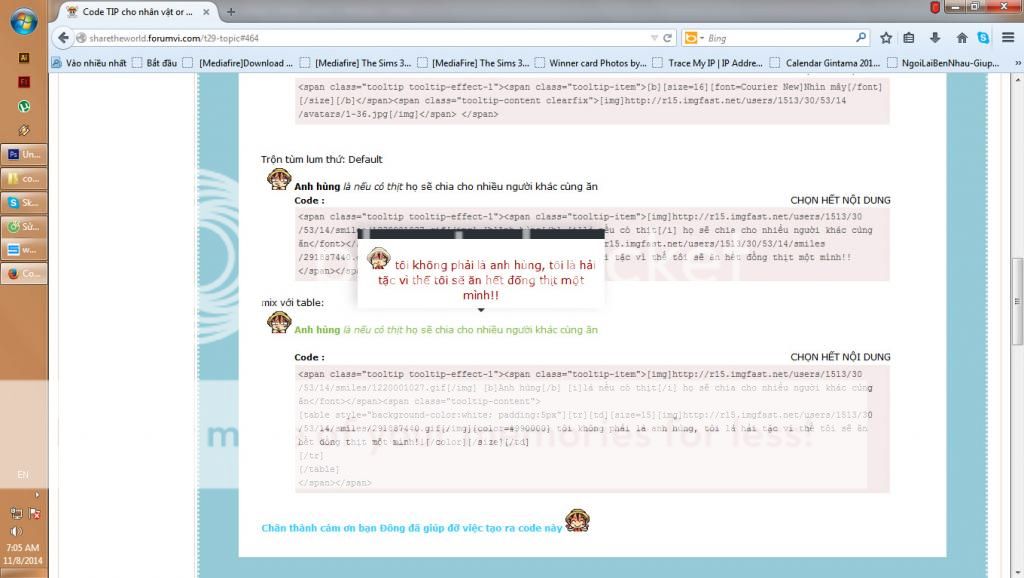Open the network tray icon

[x=16, y=513]
